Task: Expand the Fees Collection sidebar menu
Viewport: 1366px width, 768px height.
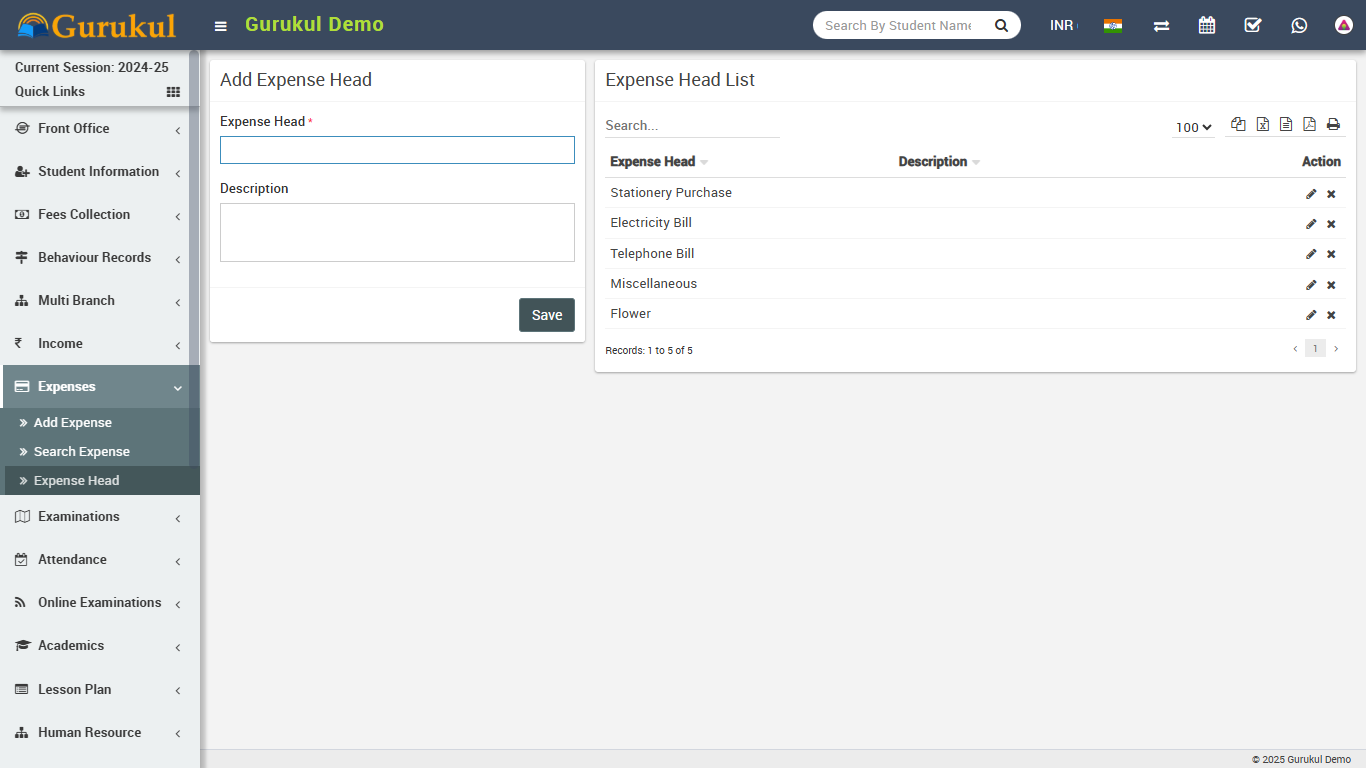Action: (x=84, y=215)
